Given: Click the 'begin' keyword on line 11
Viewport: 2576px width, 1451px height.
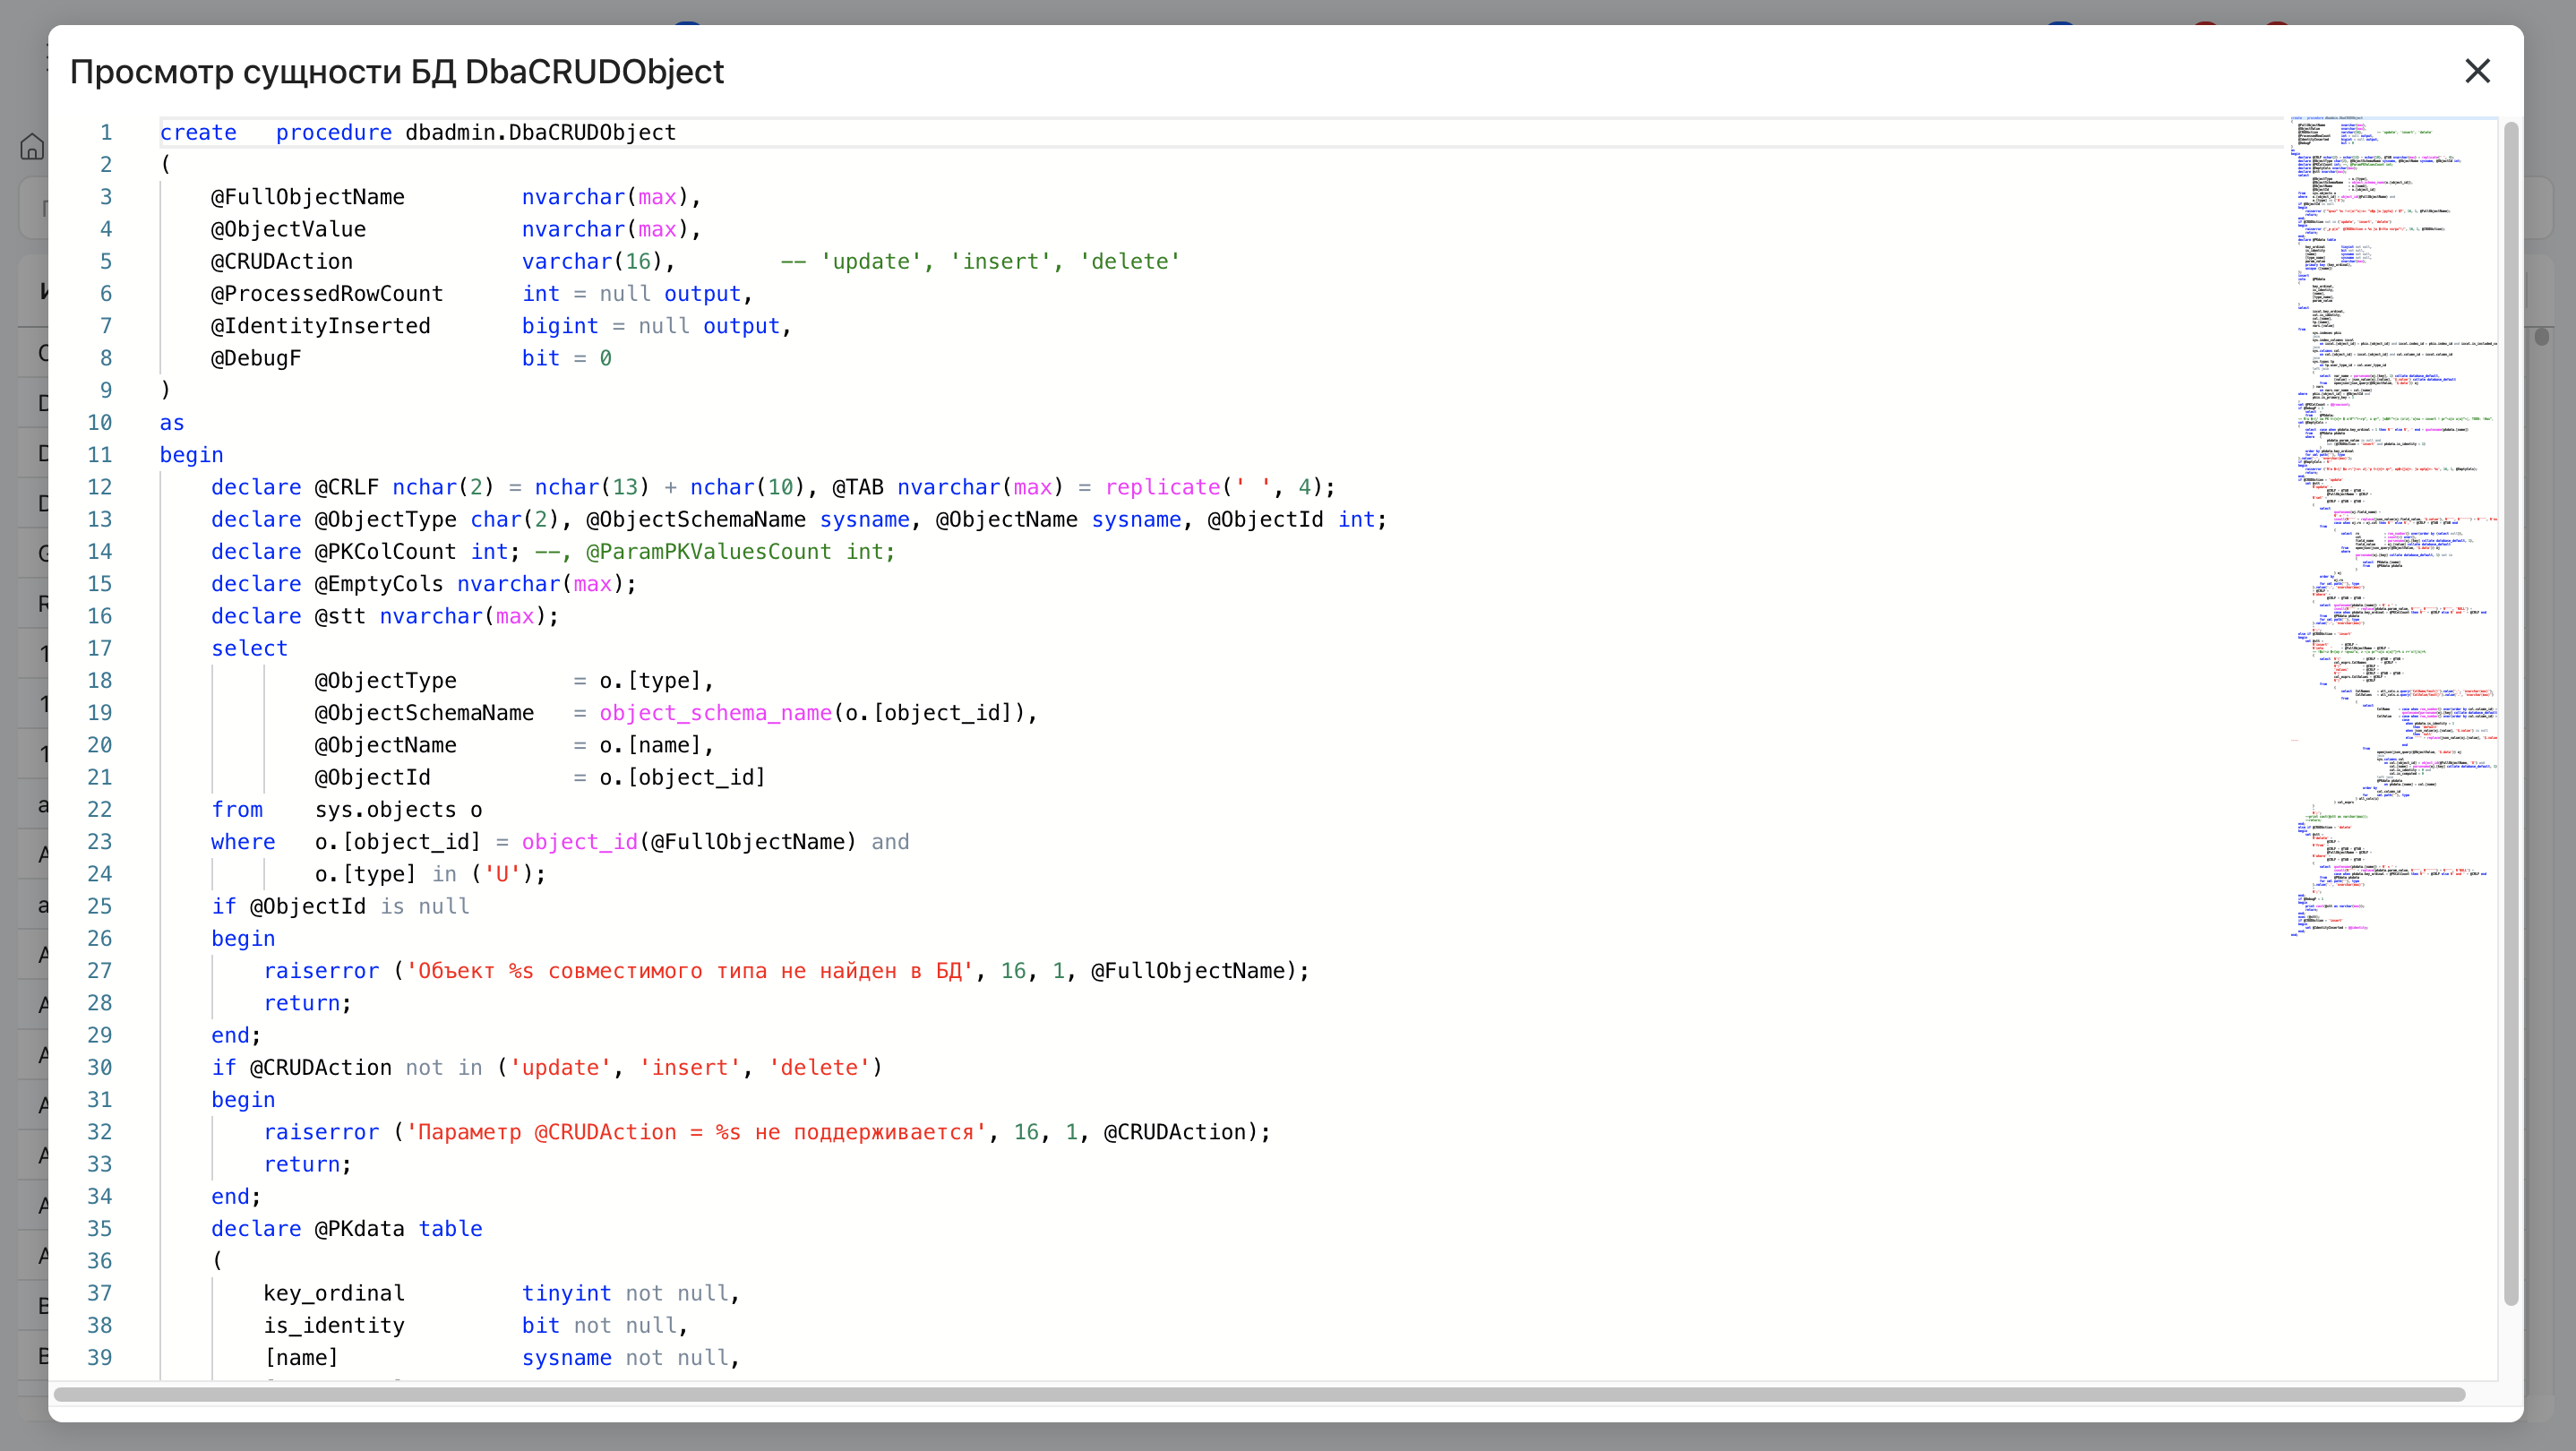Looking at the screenshot, I should tap(191, 455).
